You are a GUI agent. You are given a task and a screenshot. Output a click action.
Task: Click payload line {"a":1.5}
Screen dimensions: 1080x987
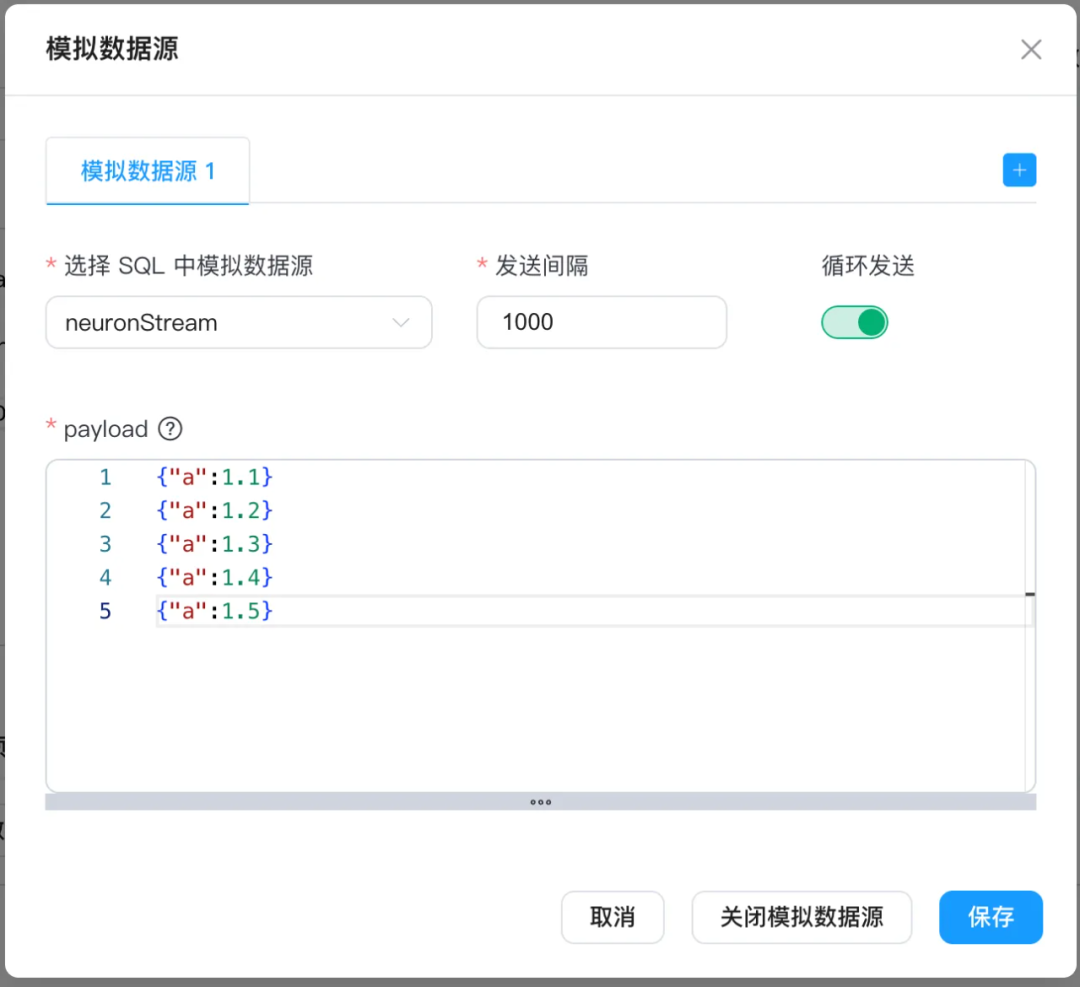tap(214, 610)
